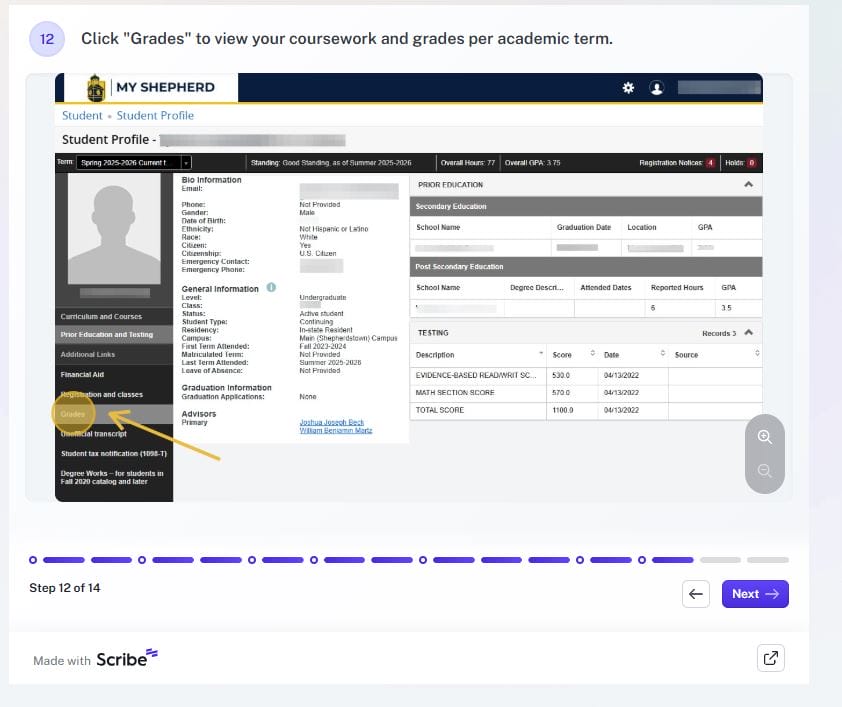The image size is (842, 707).
Task: Open guide in new window via external-link icon
Action: click(x=770, y=658)
